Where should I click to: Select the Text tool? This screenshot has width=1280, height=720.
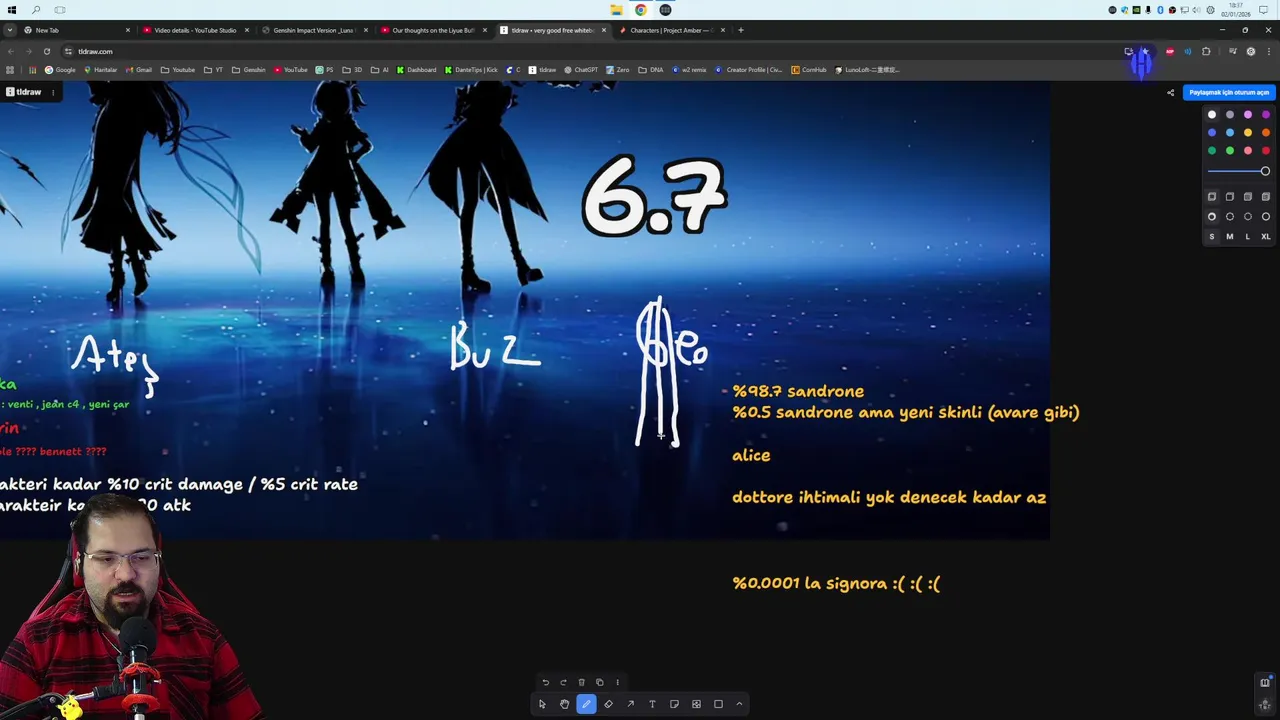[652, 704]
